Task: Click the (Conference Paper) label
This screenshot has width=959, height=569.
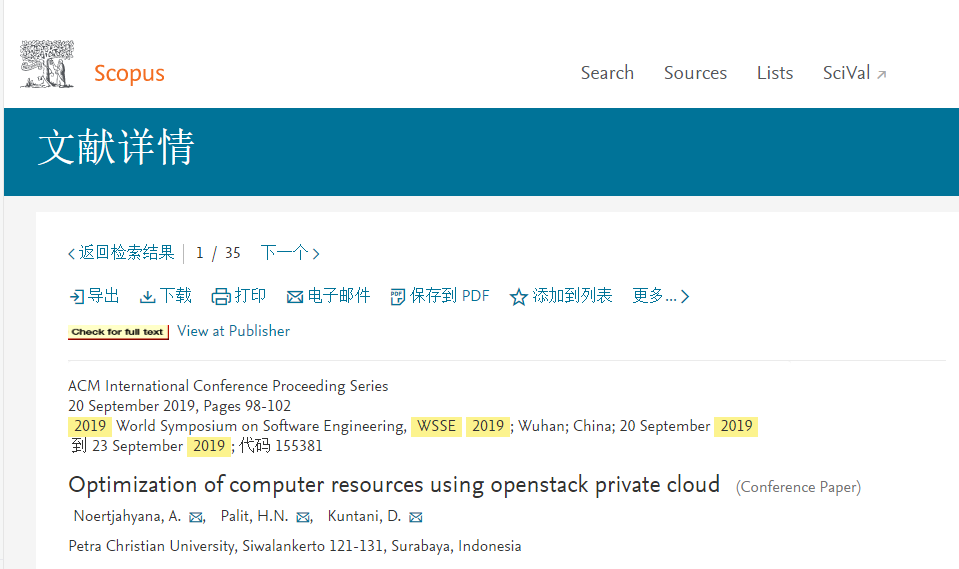Action: (x=798, y=487)
